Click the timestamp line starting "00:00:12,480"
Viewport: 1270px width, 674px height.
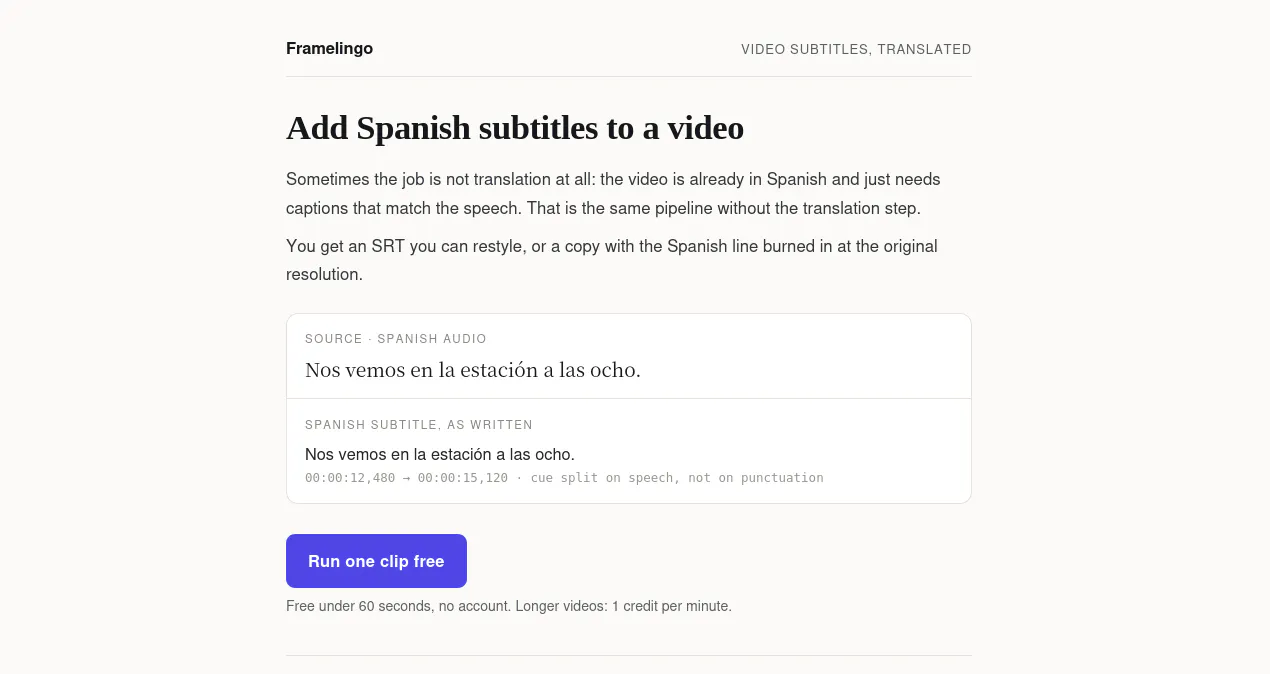[x=564, y=478]
